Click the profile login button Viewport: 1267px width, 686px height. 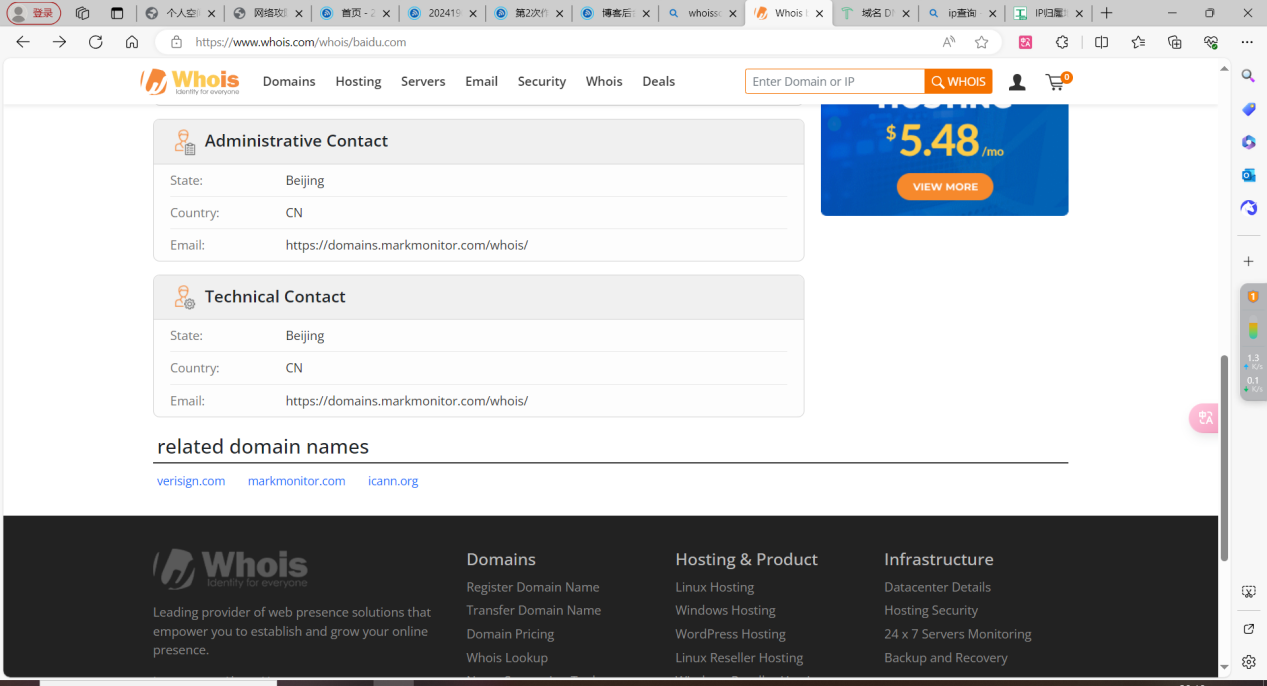coord(34,13)
